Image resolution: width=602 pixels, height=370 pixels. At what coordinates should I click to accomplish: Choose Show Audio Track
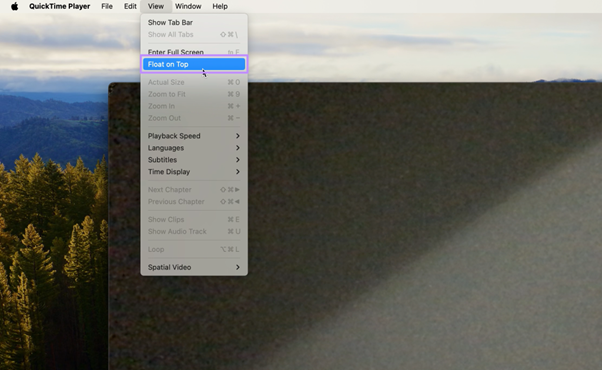coord(194,231)
